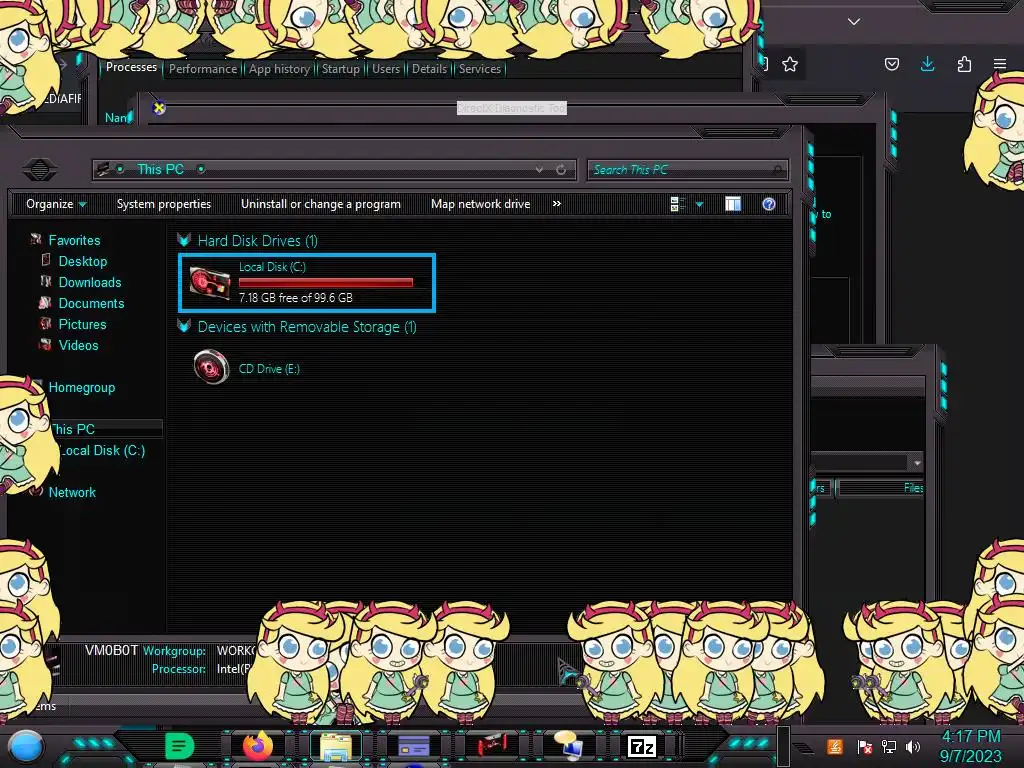Select Favorites in navigation pane
1024x768 pixels.
point(74,240)
